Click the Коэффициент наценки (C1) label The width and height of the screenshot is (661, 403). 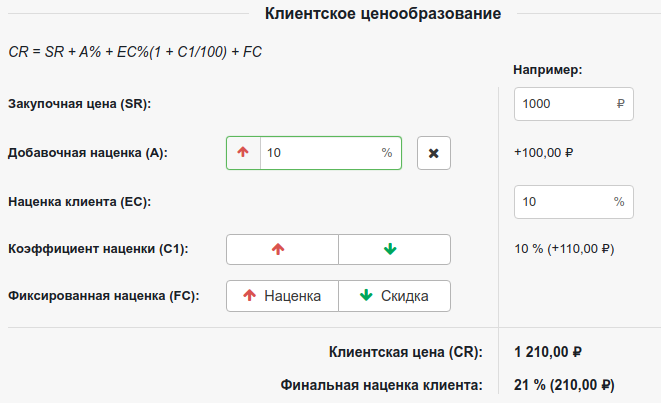(x=97, y=249)
